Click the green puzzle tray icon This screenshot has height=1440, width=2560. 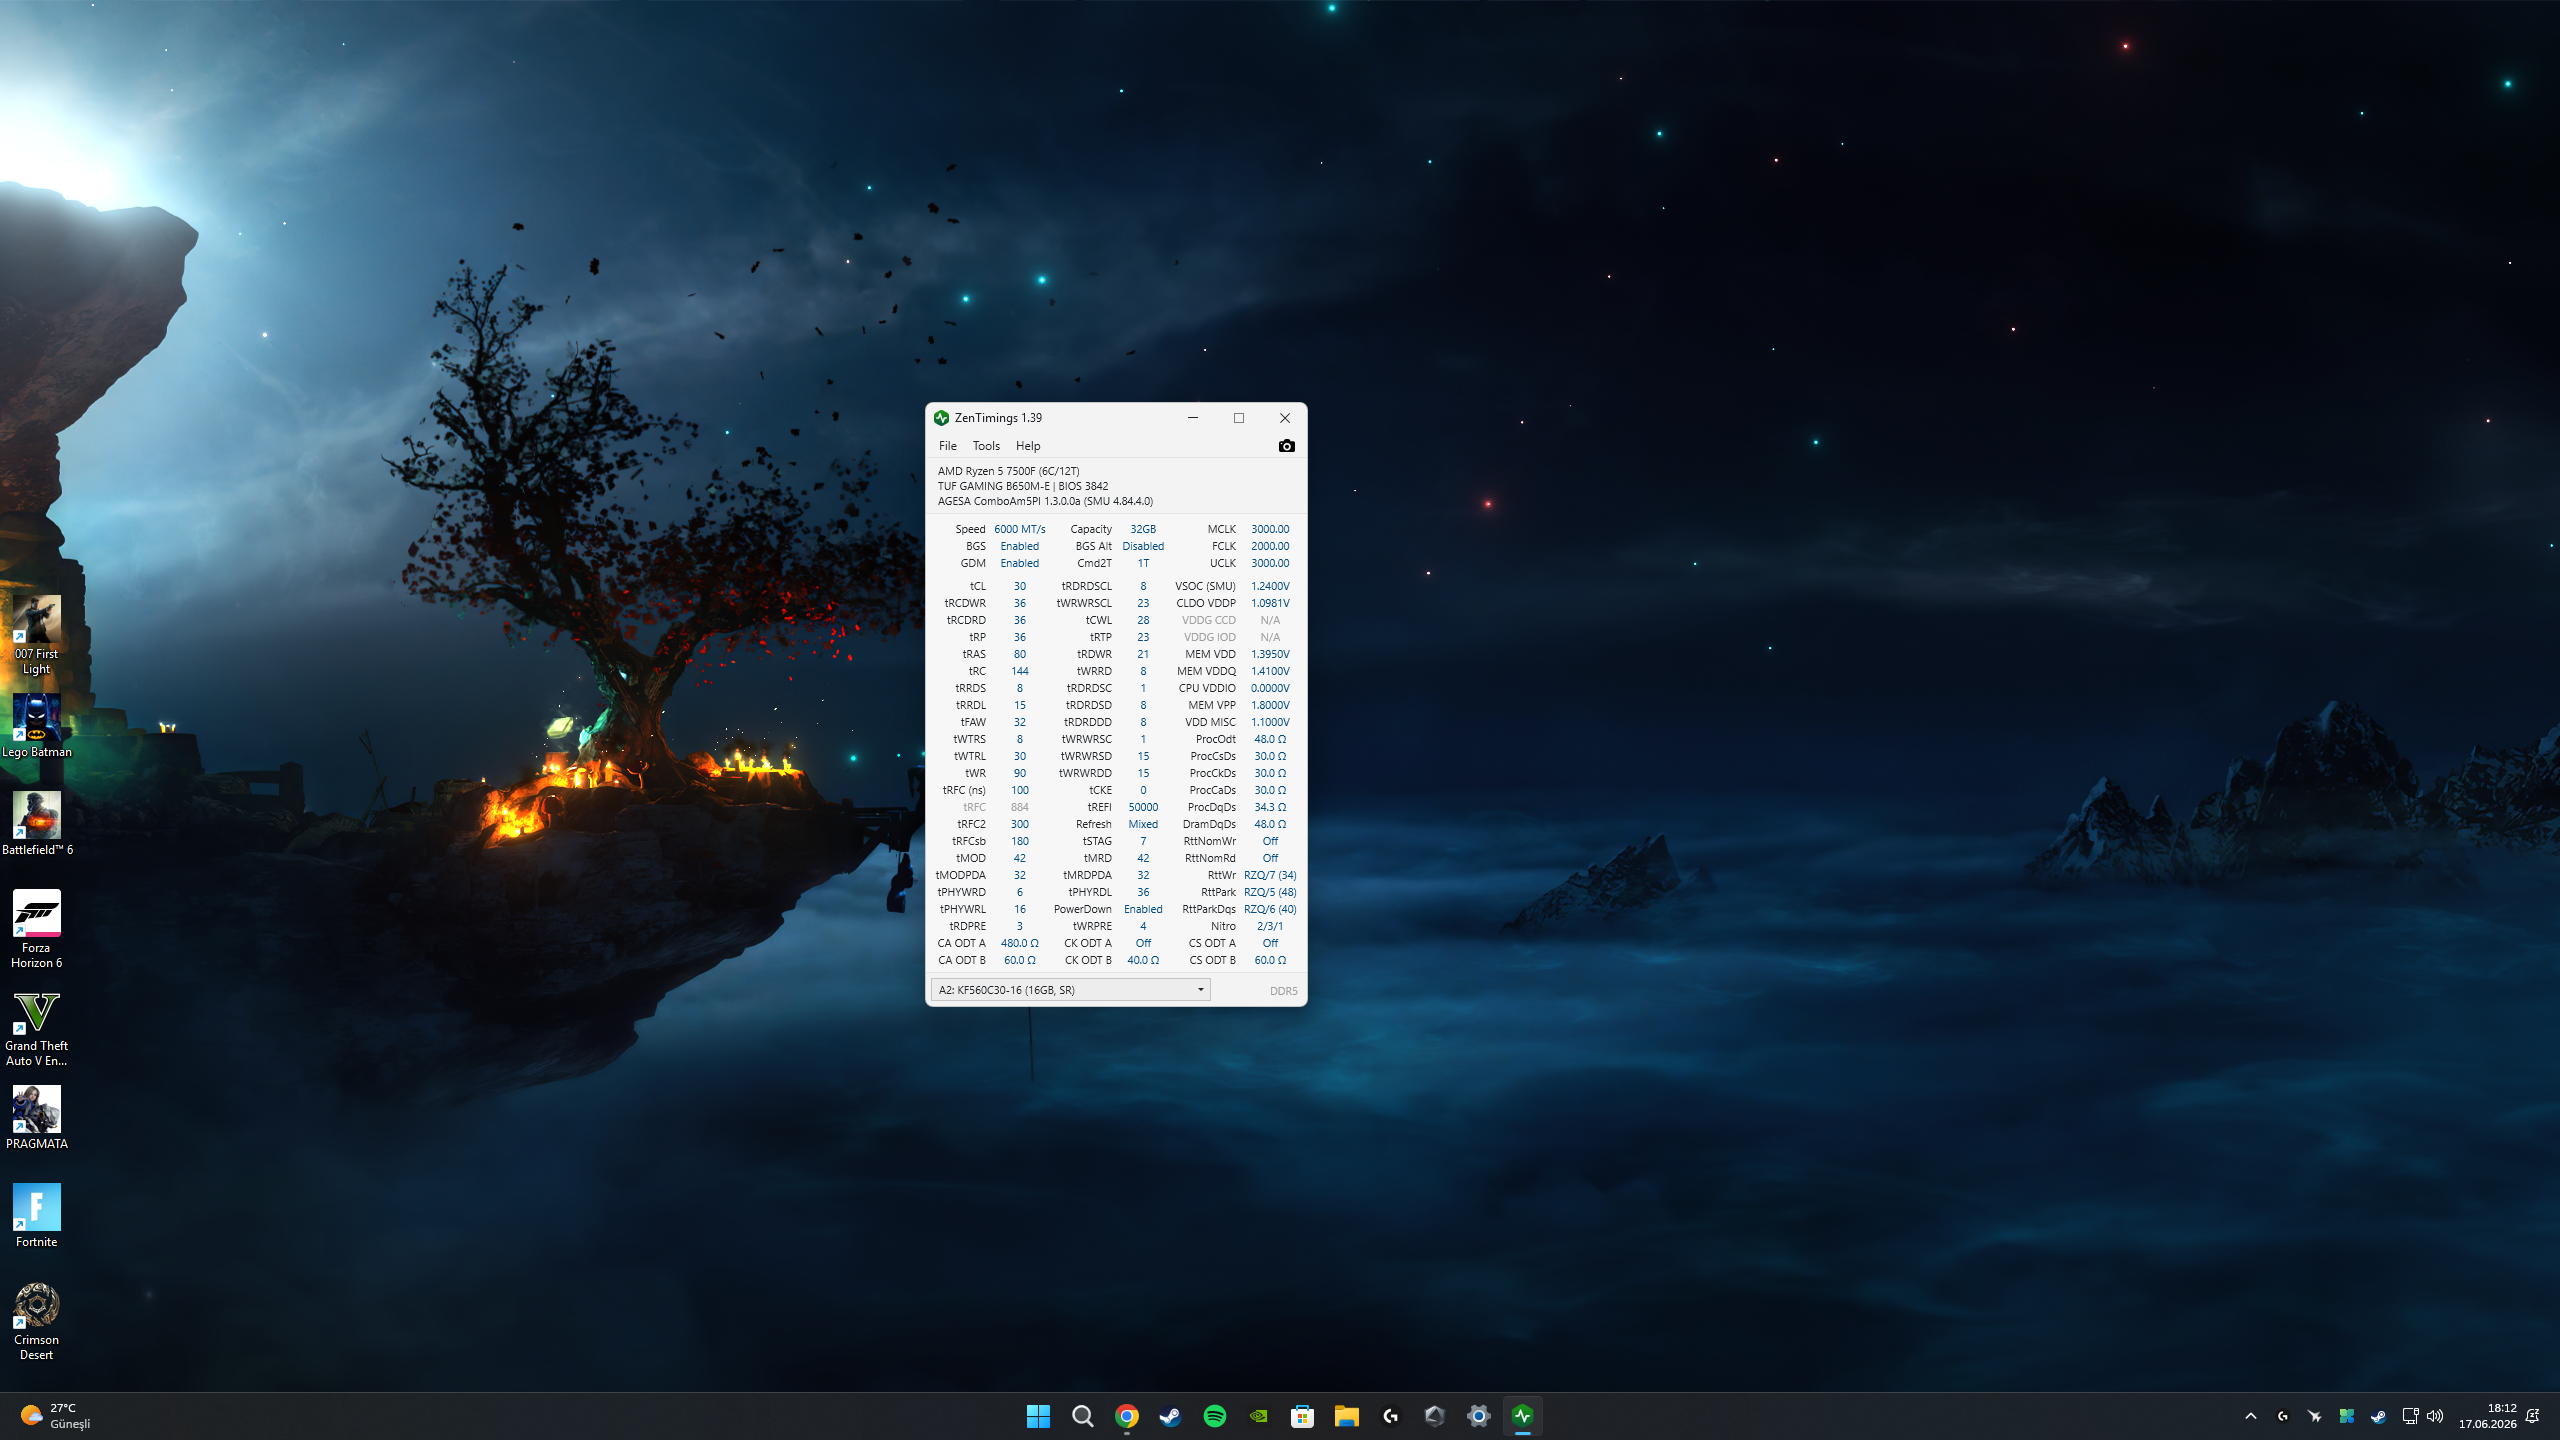tap(2346, 1416)
